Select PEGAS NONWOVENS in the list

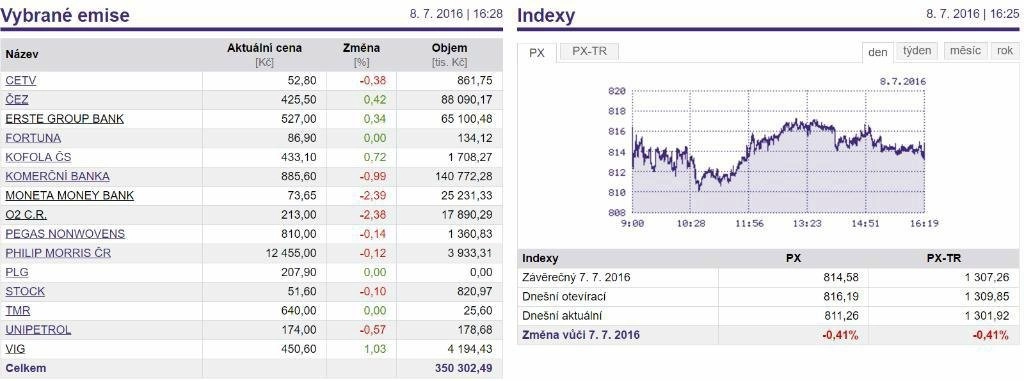coord(65,234)
